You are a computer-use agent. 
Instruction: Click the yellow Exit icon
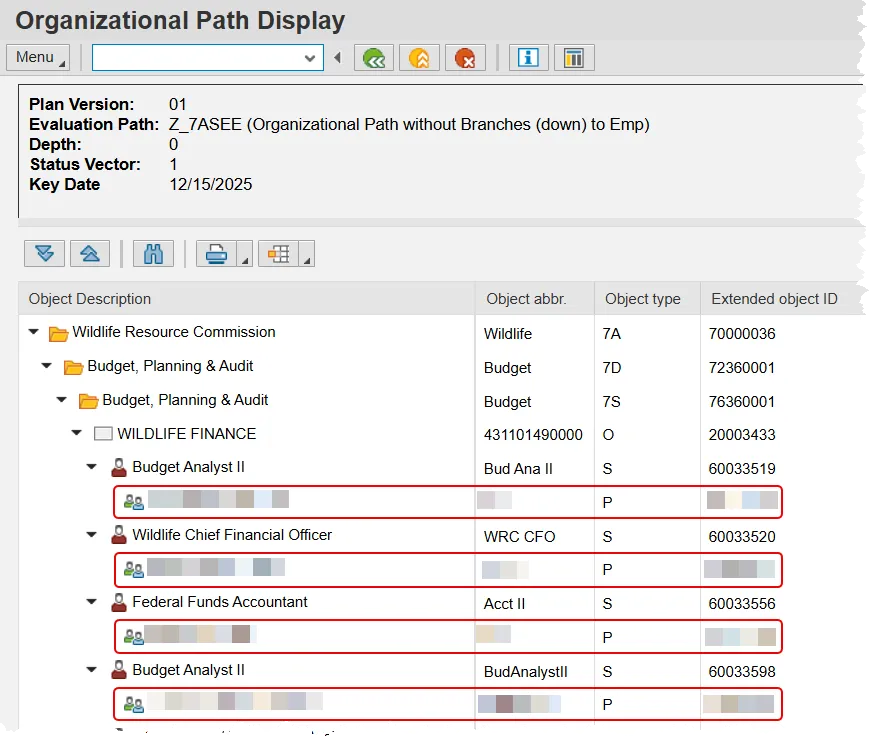point(419,58)
